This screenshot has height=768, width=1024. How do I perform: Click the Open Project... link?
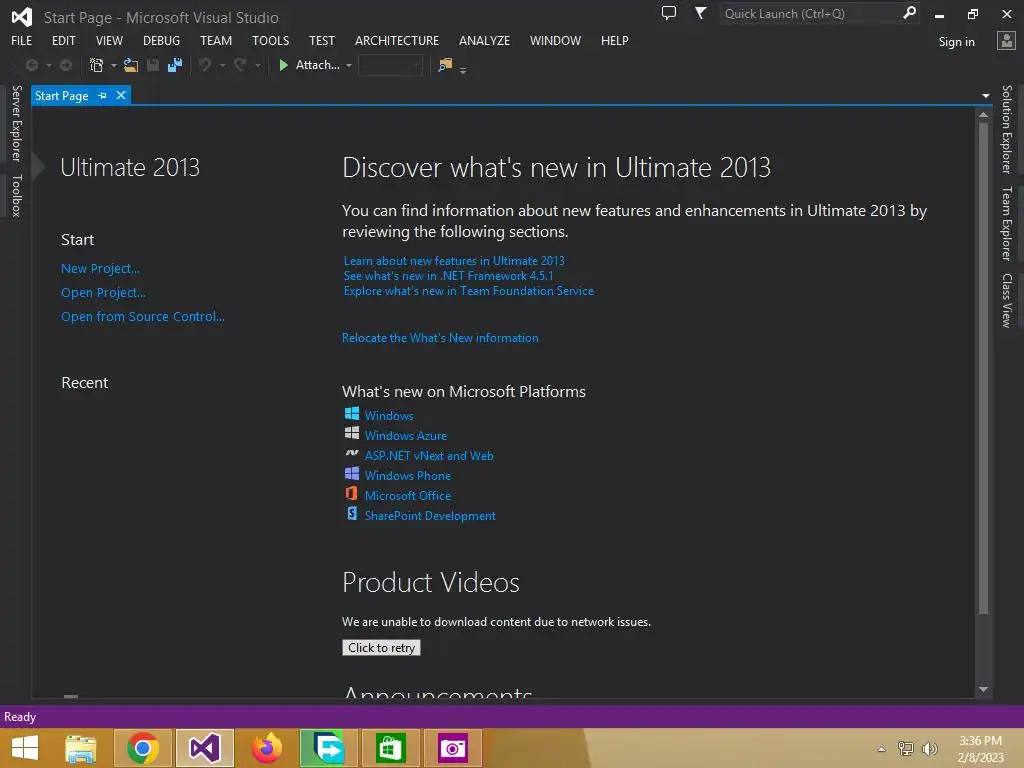pyautogui.click(x=103, y=293)
